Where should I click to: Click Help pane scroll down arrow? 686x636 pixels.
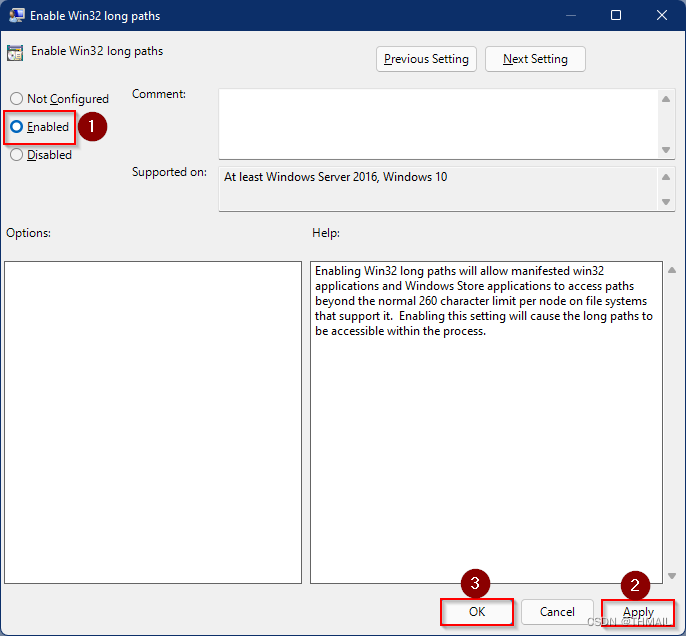pyautogui.click(x=672, y=576)
